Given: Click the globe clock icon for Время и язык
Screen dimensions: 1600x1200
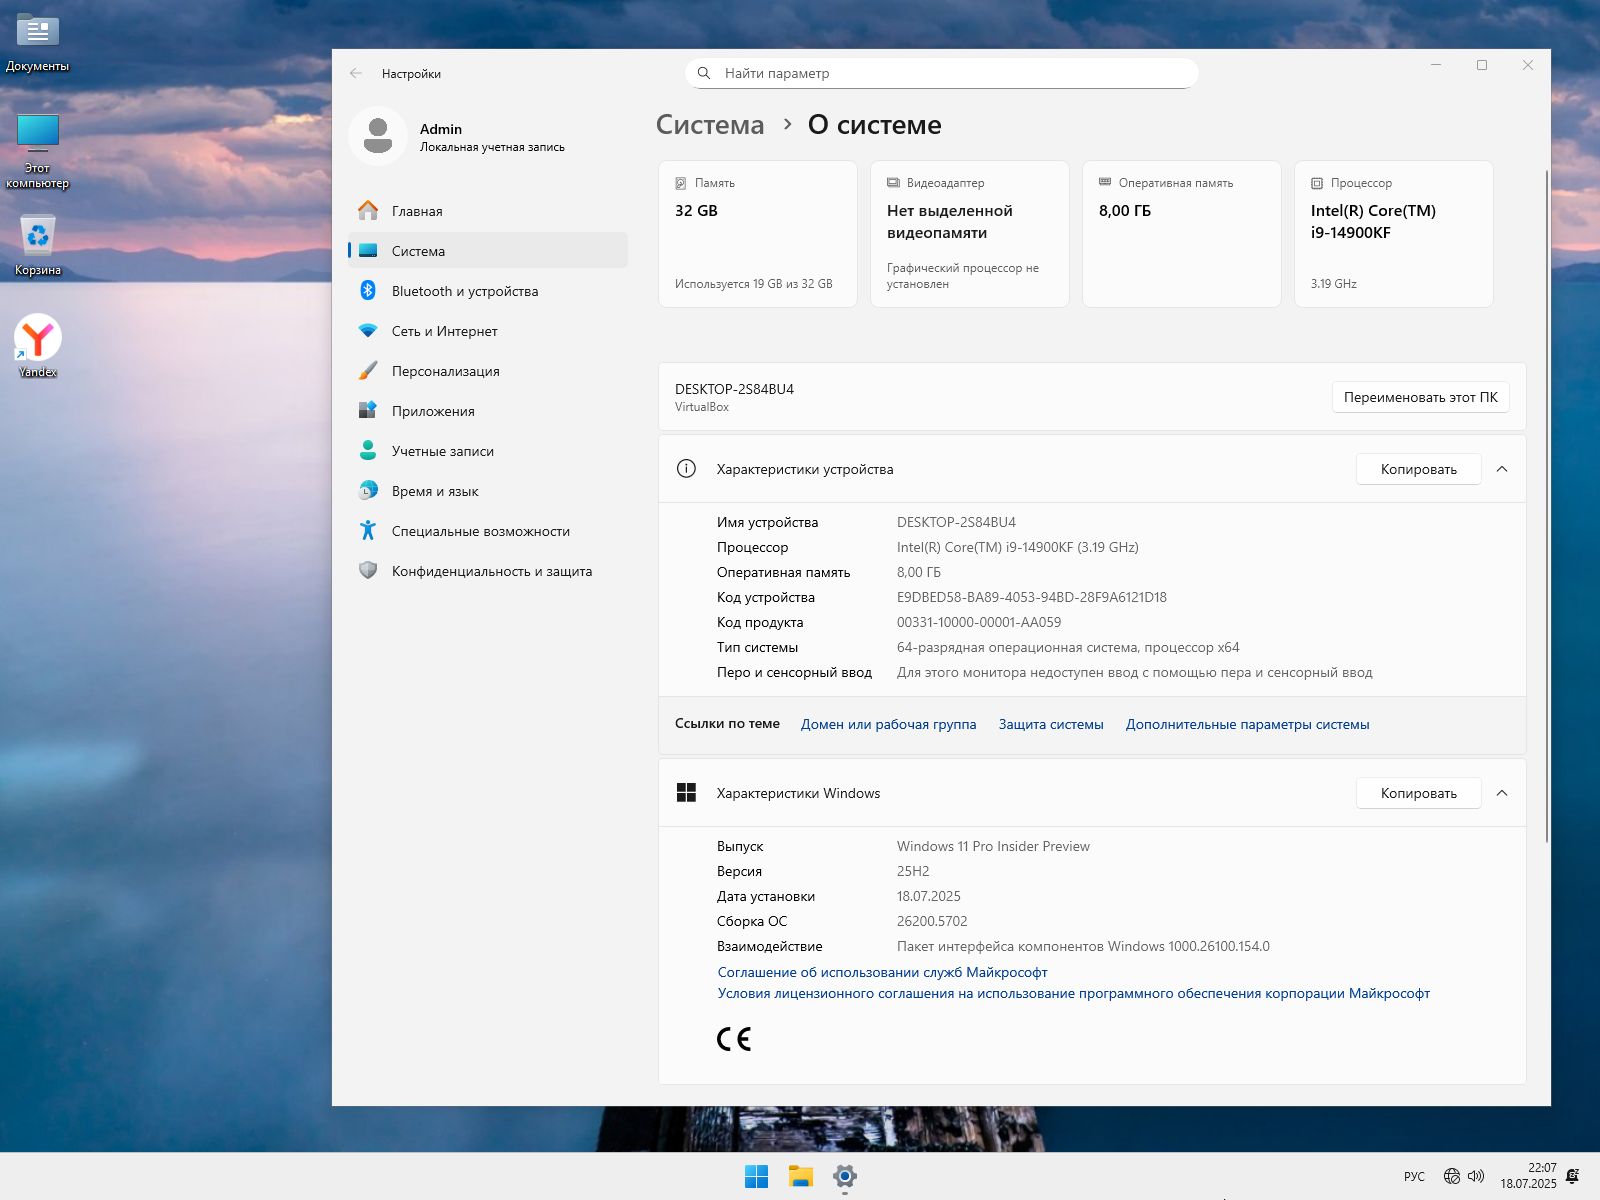Looking at the screenshot, I should coord(368,490).
